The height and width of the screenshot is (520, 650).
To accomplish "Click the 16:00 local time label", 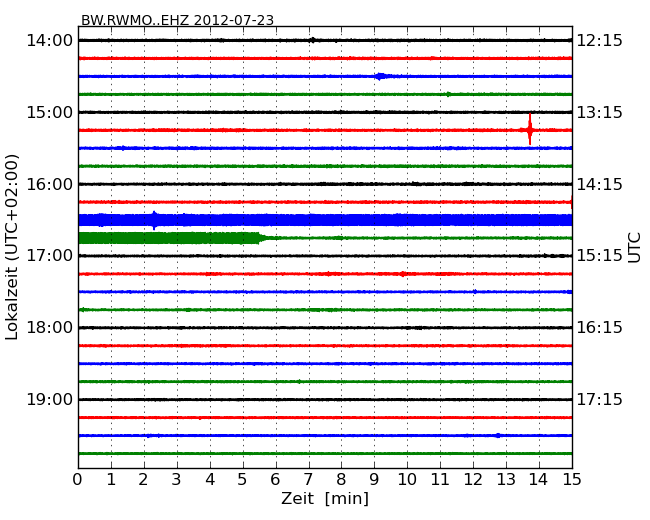I will 49,184.
